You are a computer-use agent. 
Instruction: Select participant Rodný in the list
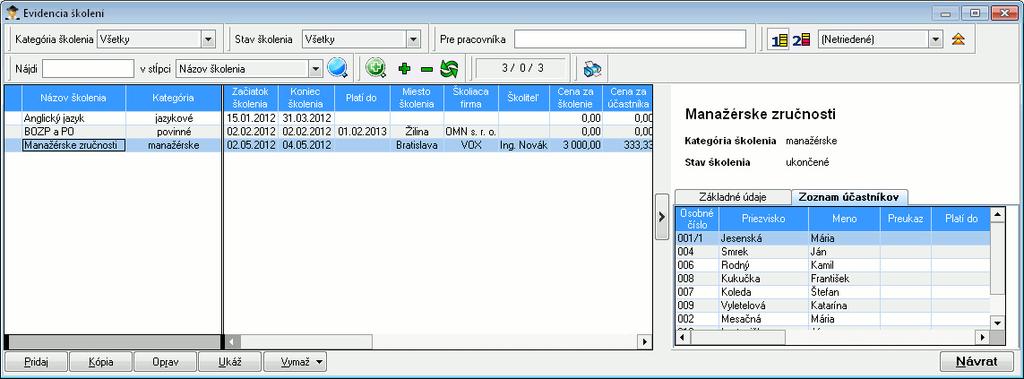(x=833, y=265)
